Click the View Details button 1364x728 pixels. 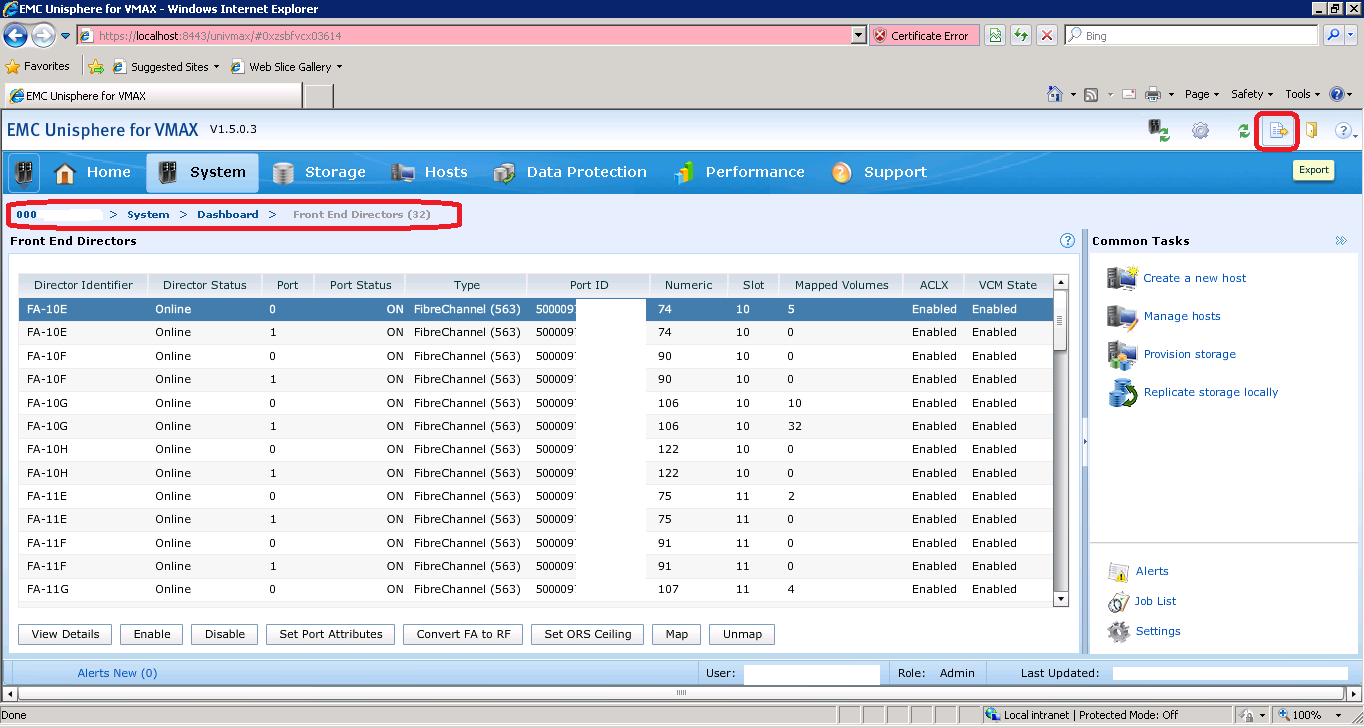[x=65, y=634]
